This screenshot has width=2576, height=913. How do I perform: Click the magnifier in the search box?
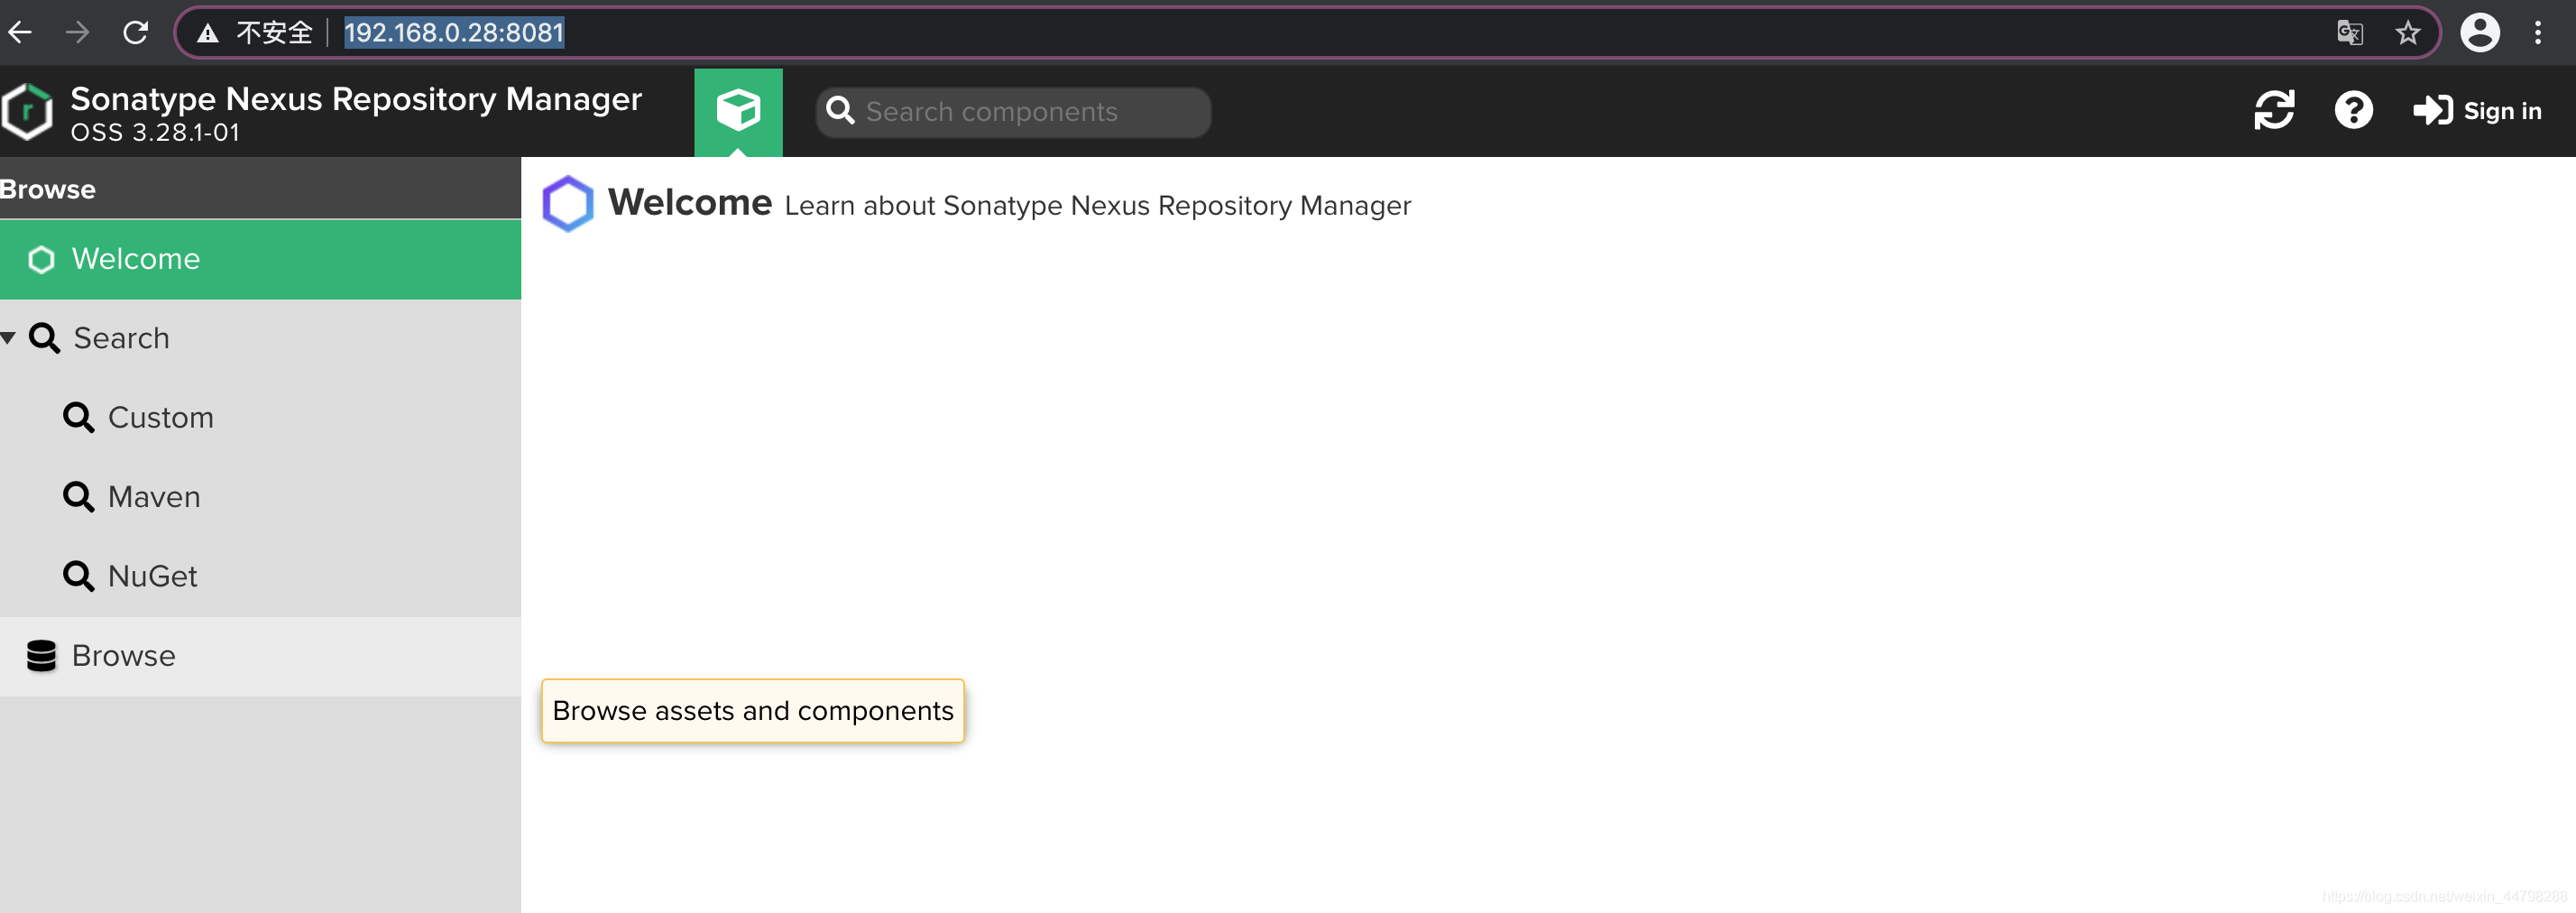pyautogui.click(x=840, y=111)
